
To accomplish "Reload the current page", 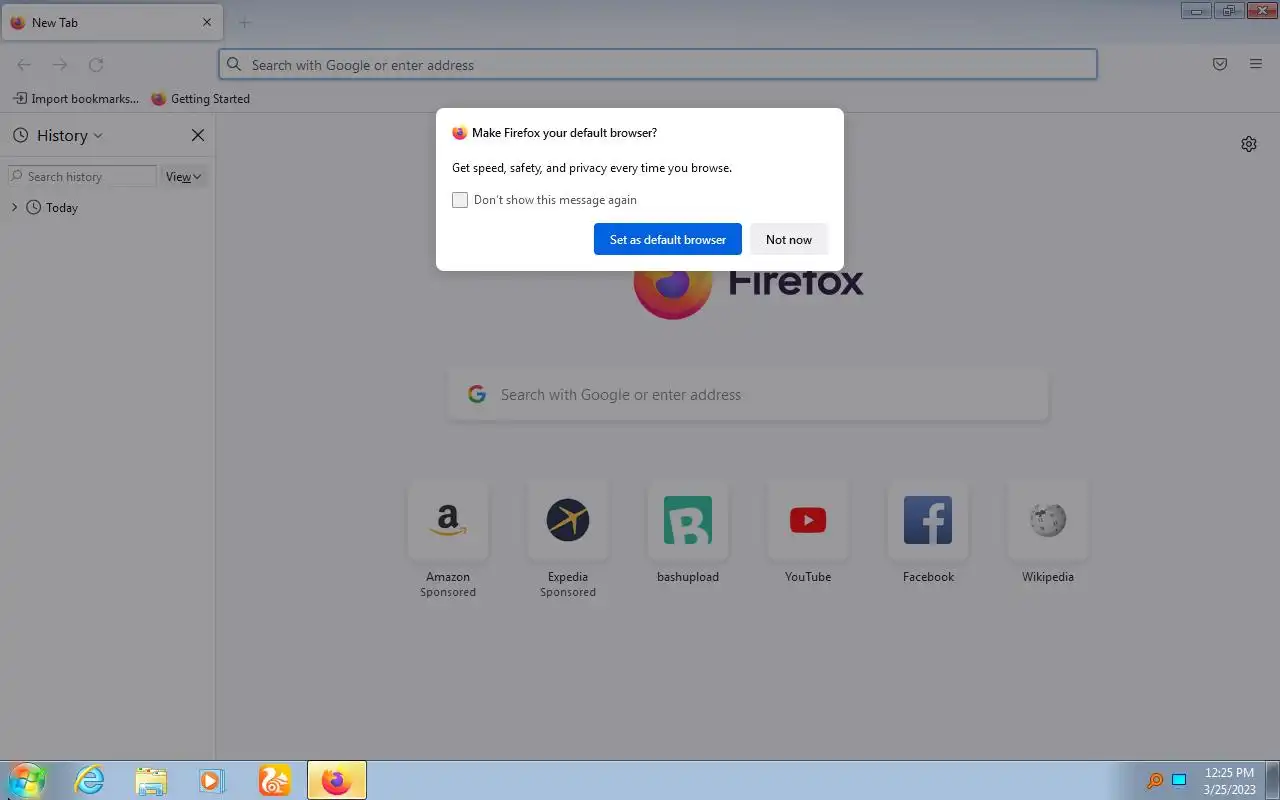I will tap(96, 64).
